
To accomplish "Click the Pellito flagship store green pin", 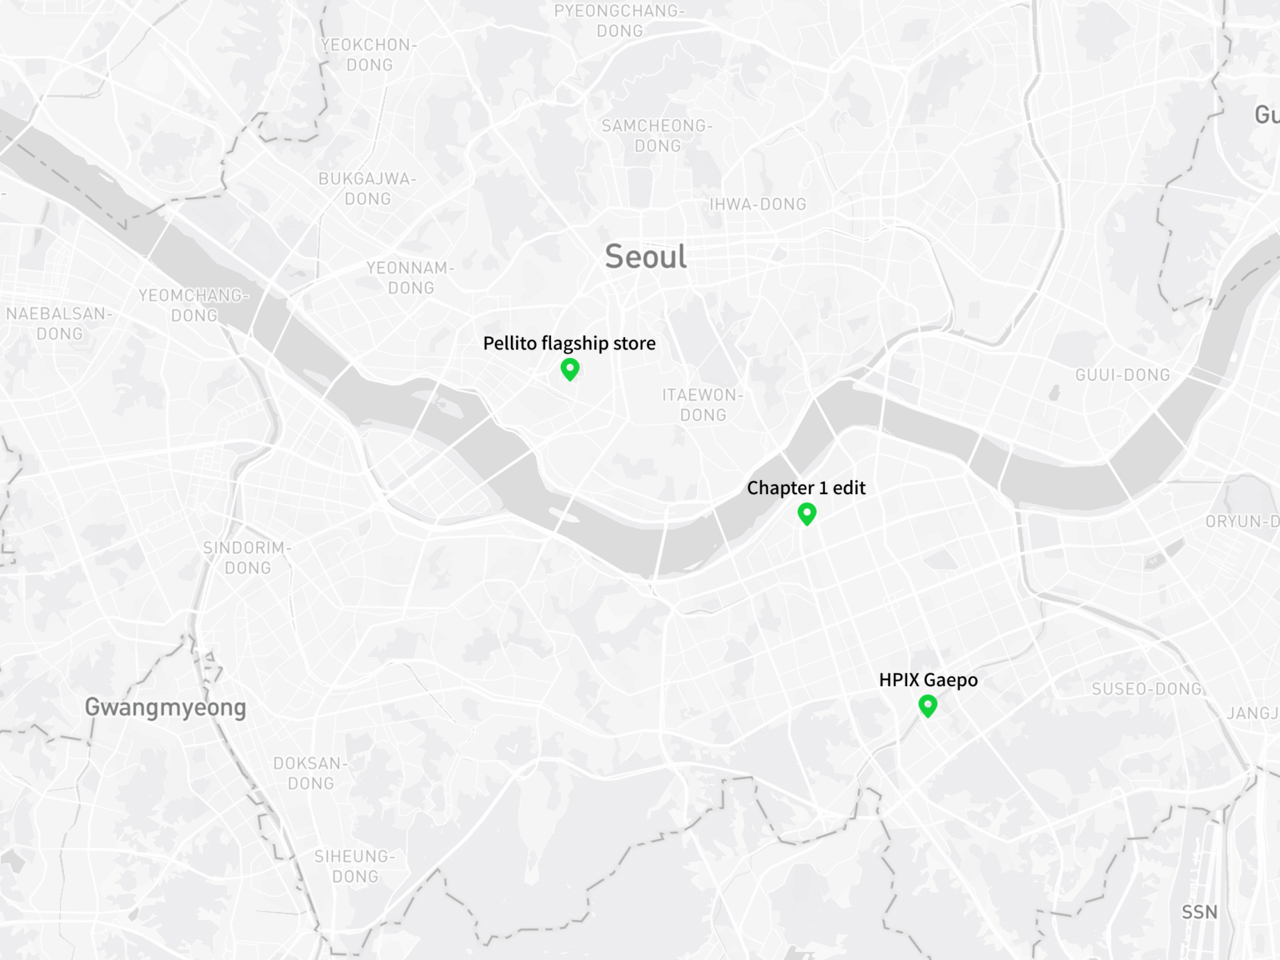I will click(x=570, y=370).
